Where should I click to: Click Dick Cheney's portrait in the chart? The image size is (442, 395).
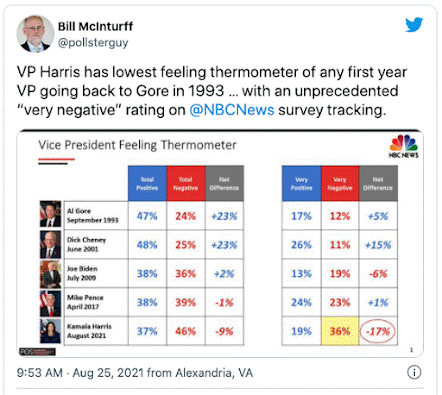[x=50, y=245]
